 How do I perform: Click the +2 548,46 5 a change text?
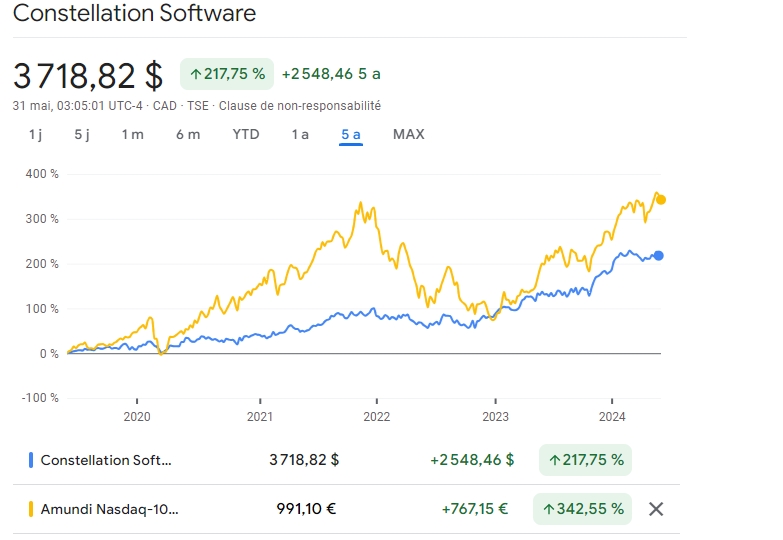click(x=331, y=74)
